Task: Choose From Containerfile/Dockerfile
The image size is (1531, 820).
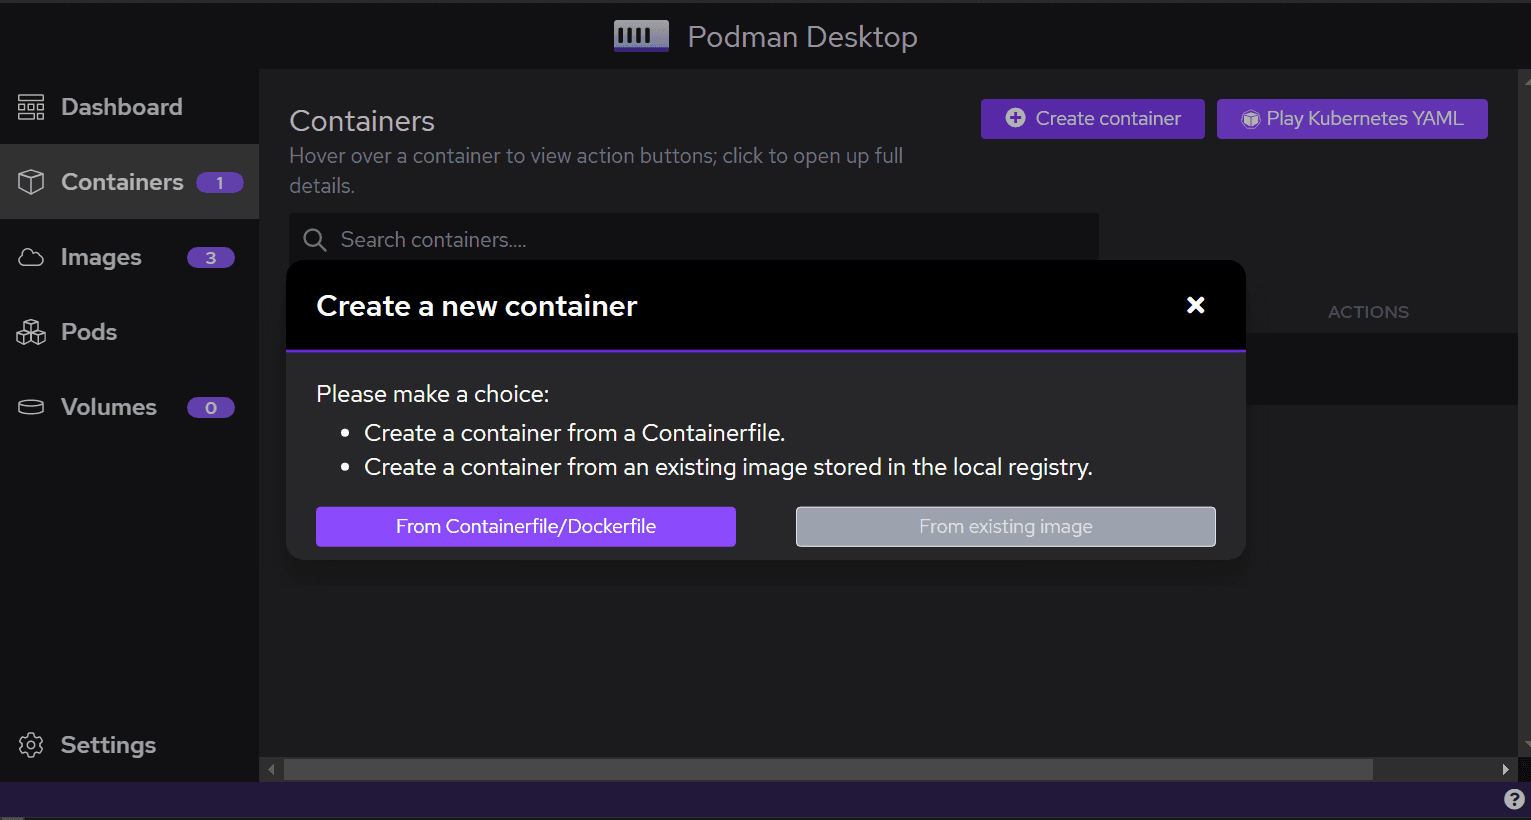Action: click(526, 527)
